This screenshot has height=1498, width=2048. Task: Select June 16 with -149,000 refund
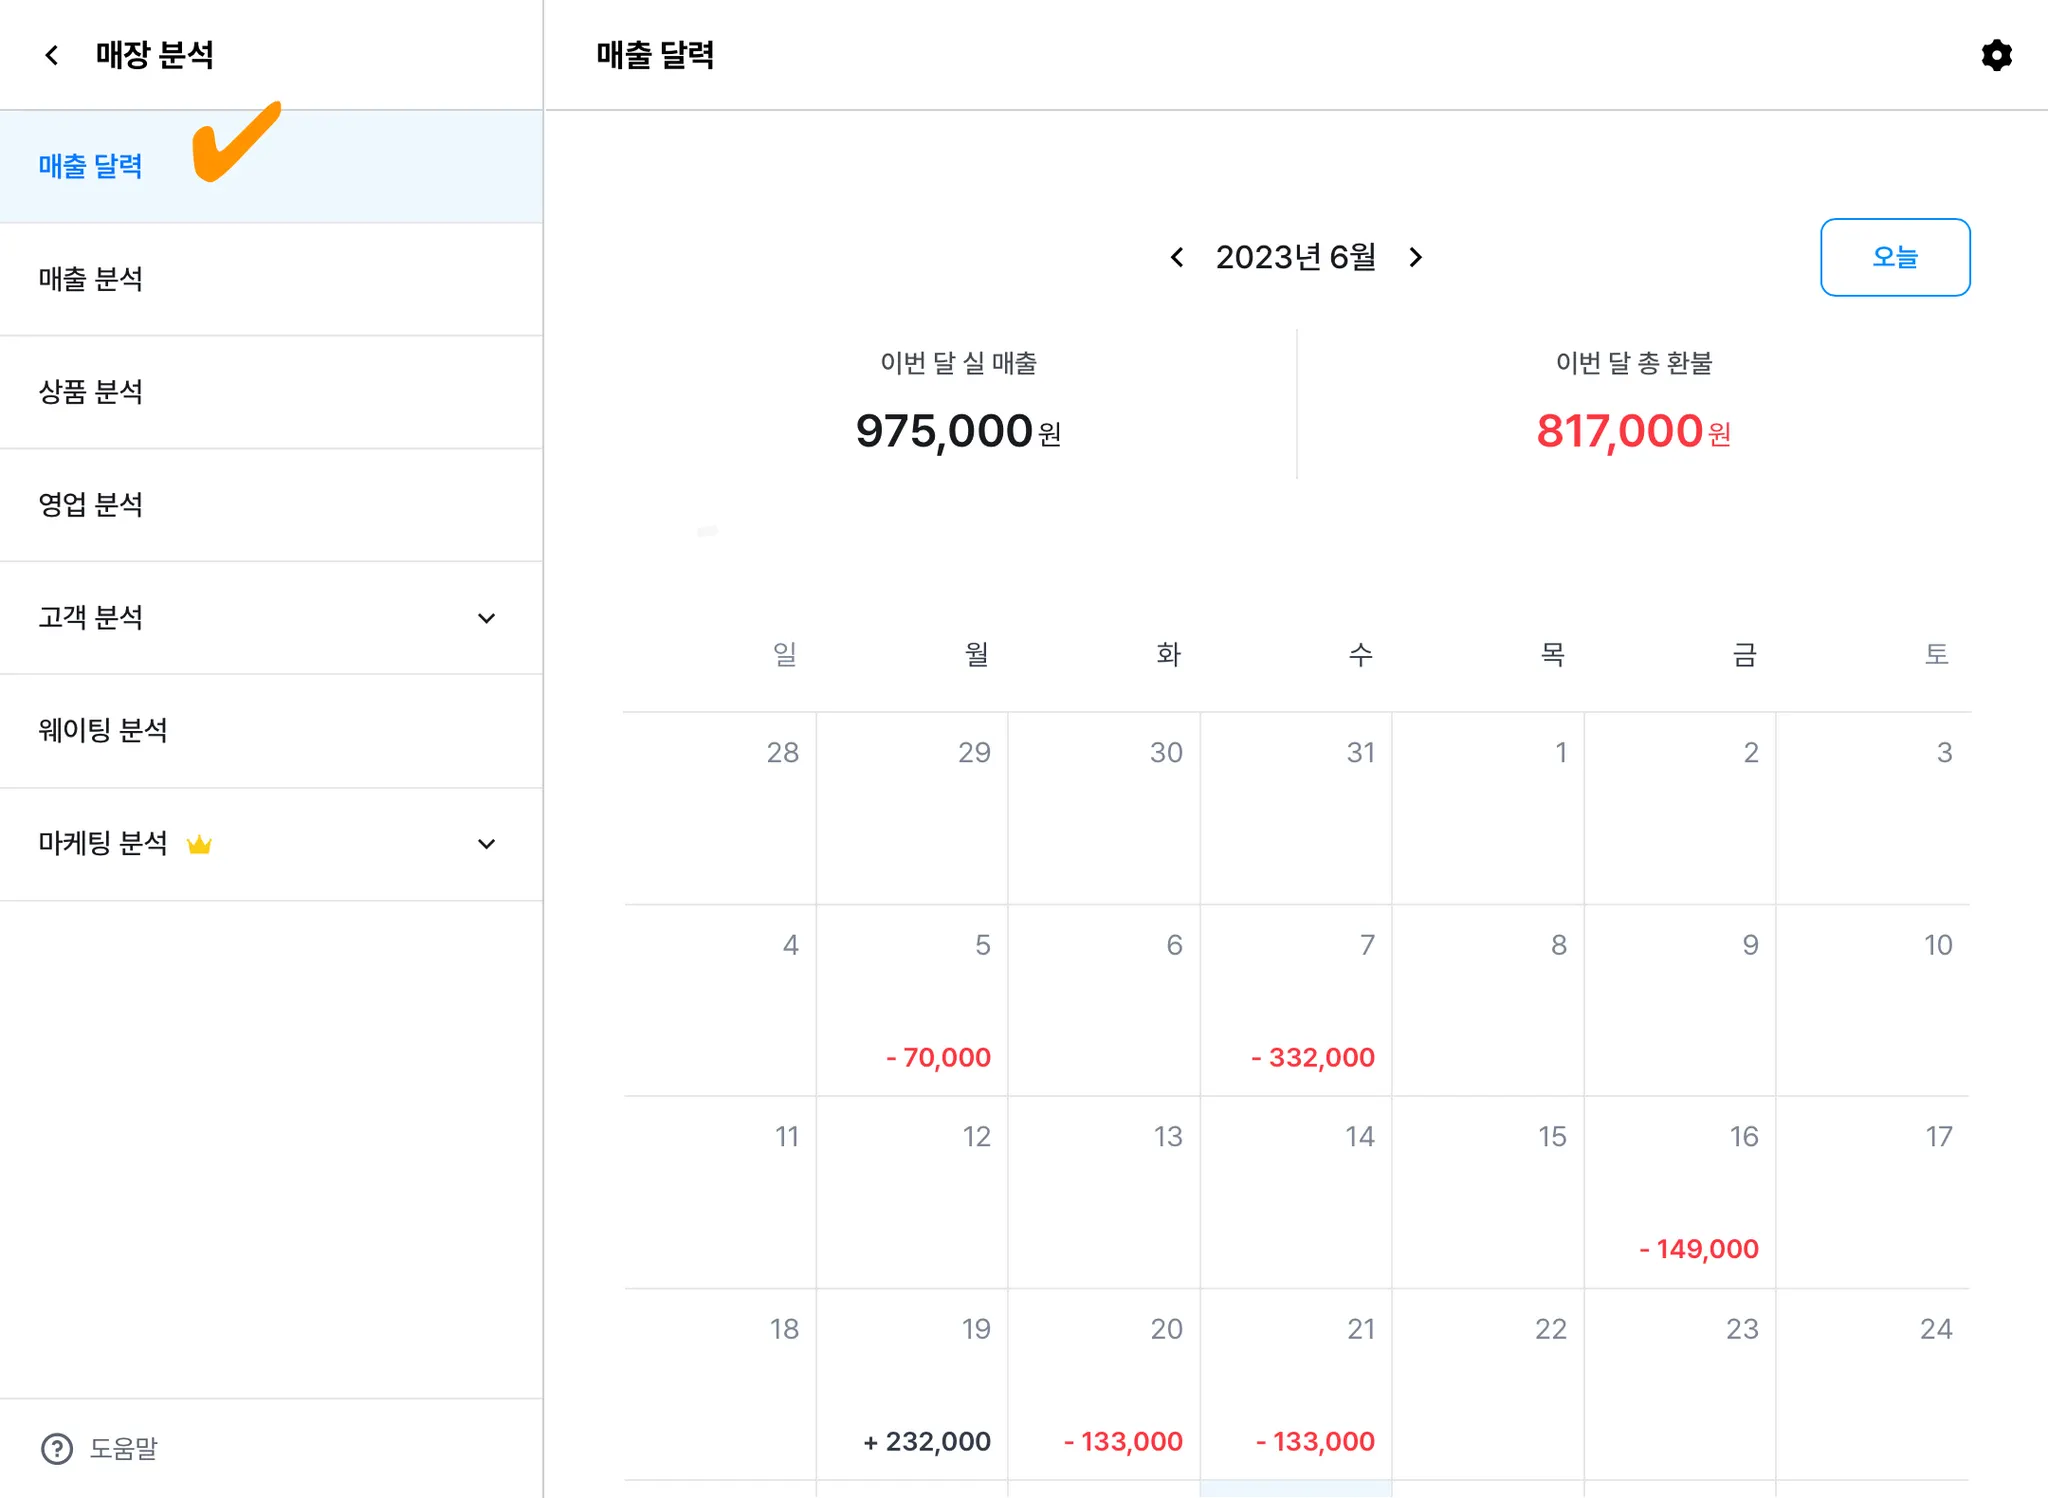pyautogui.click(x=1680, y=1193)
